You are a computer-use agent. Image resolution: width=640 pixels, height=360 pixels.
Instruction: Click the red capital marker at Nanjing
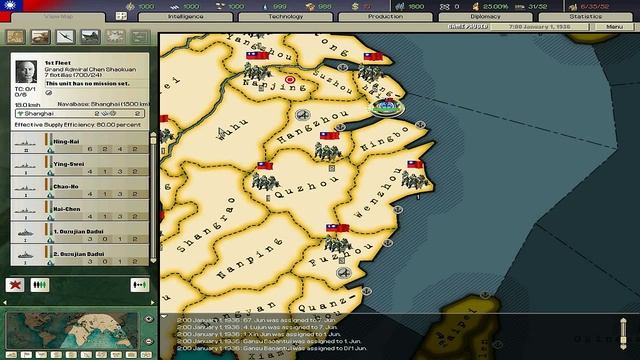pyautogui.click(x=290, y=79)
